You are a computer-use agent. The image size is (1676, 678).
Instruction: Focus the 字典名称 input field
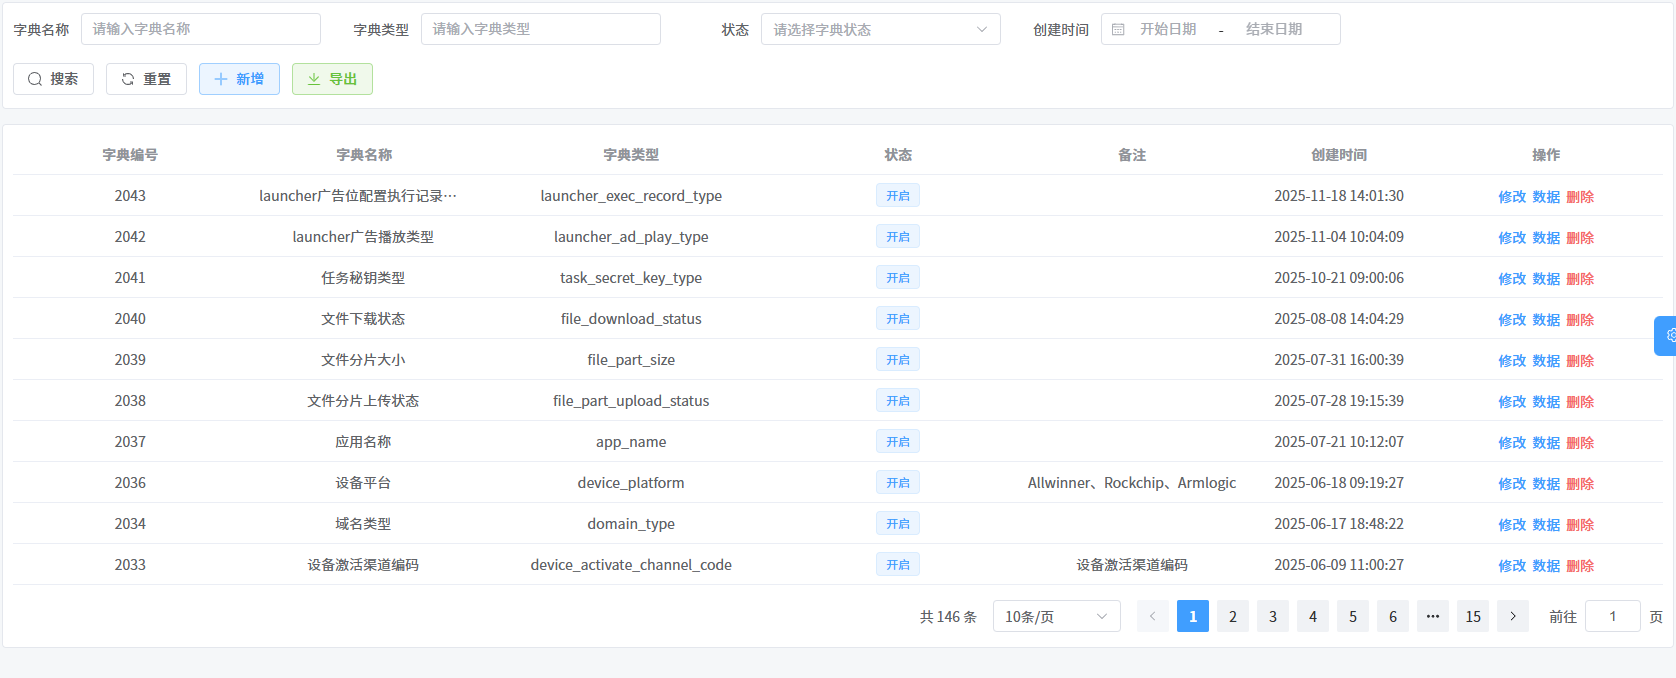pos(201,29)
